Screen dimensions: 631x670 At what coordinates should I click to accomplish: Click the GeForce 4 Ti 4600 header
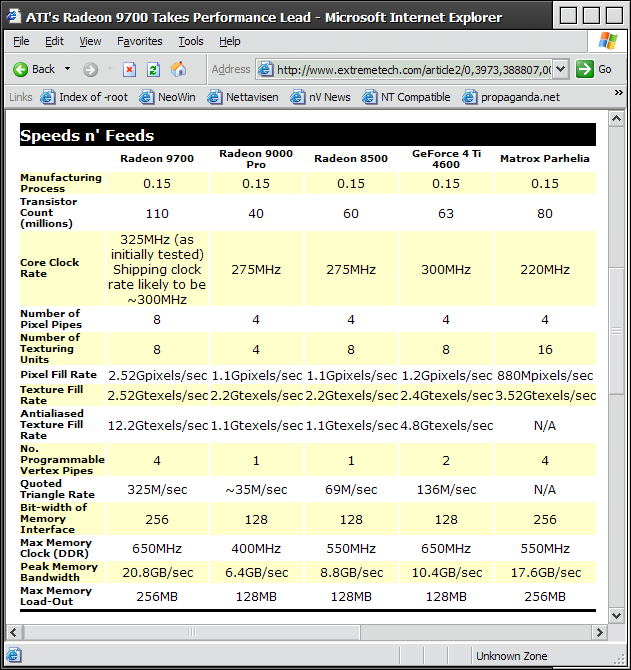point(446,159)
